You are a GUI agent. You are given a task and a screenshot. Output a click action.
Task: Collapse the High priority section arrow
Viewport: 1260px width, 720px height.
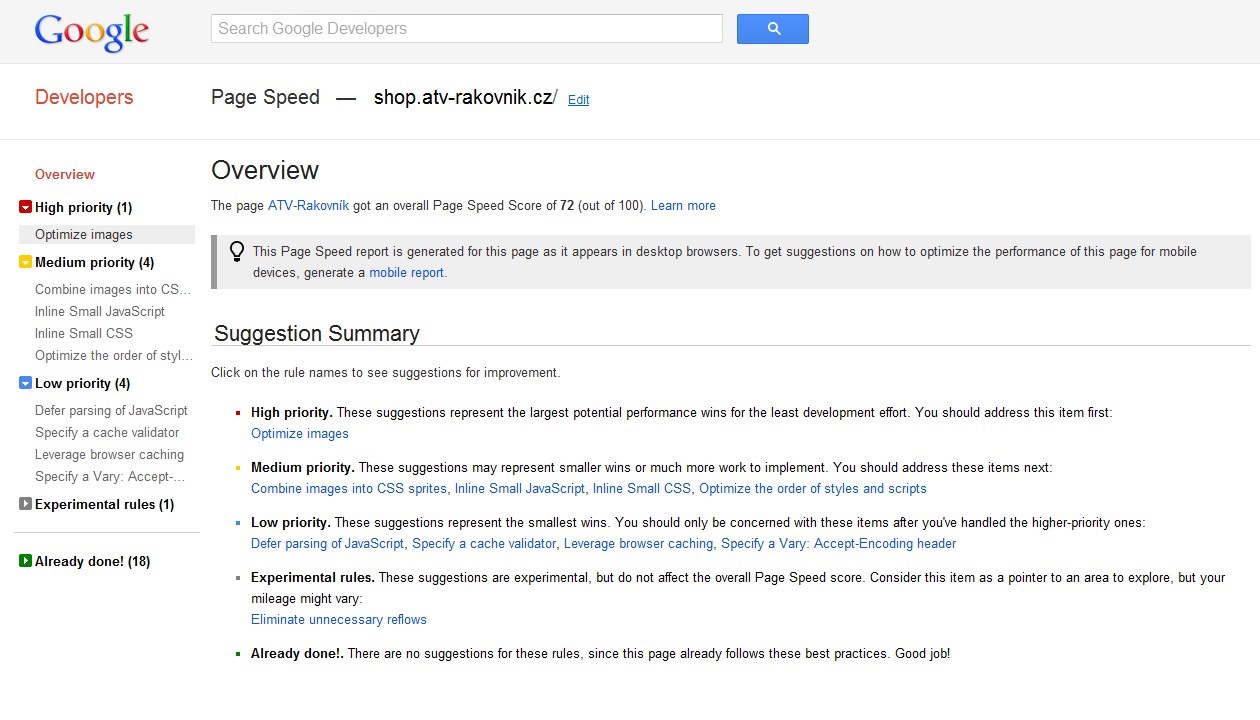pyautogui.click(x=25, y=207)
